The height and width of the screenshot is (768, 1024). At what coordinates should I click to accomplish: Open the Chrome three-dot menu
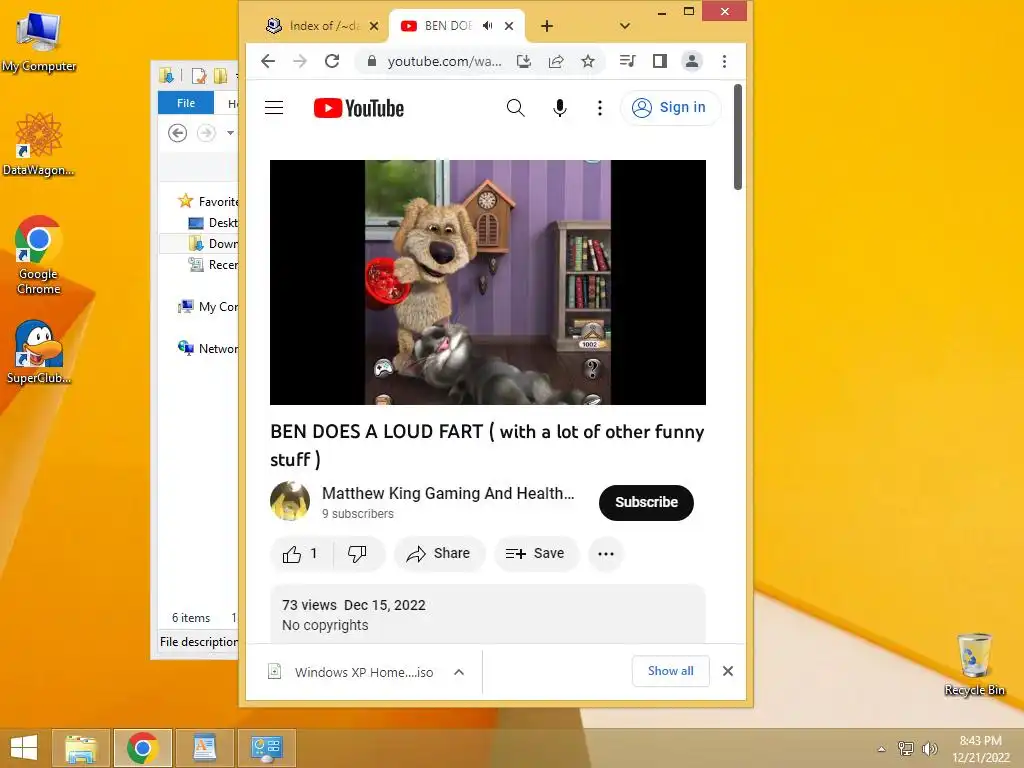coord(724,61)
